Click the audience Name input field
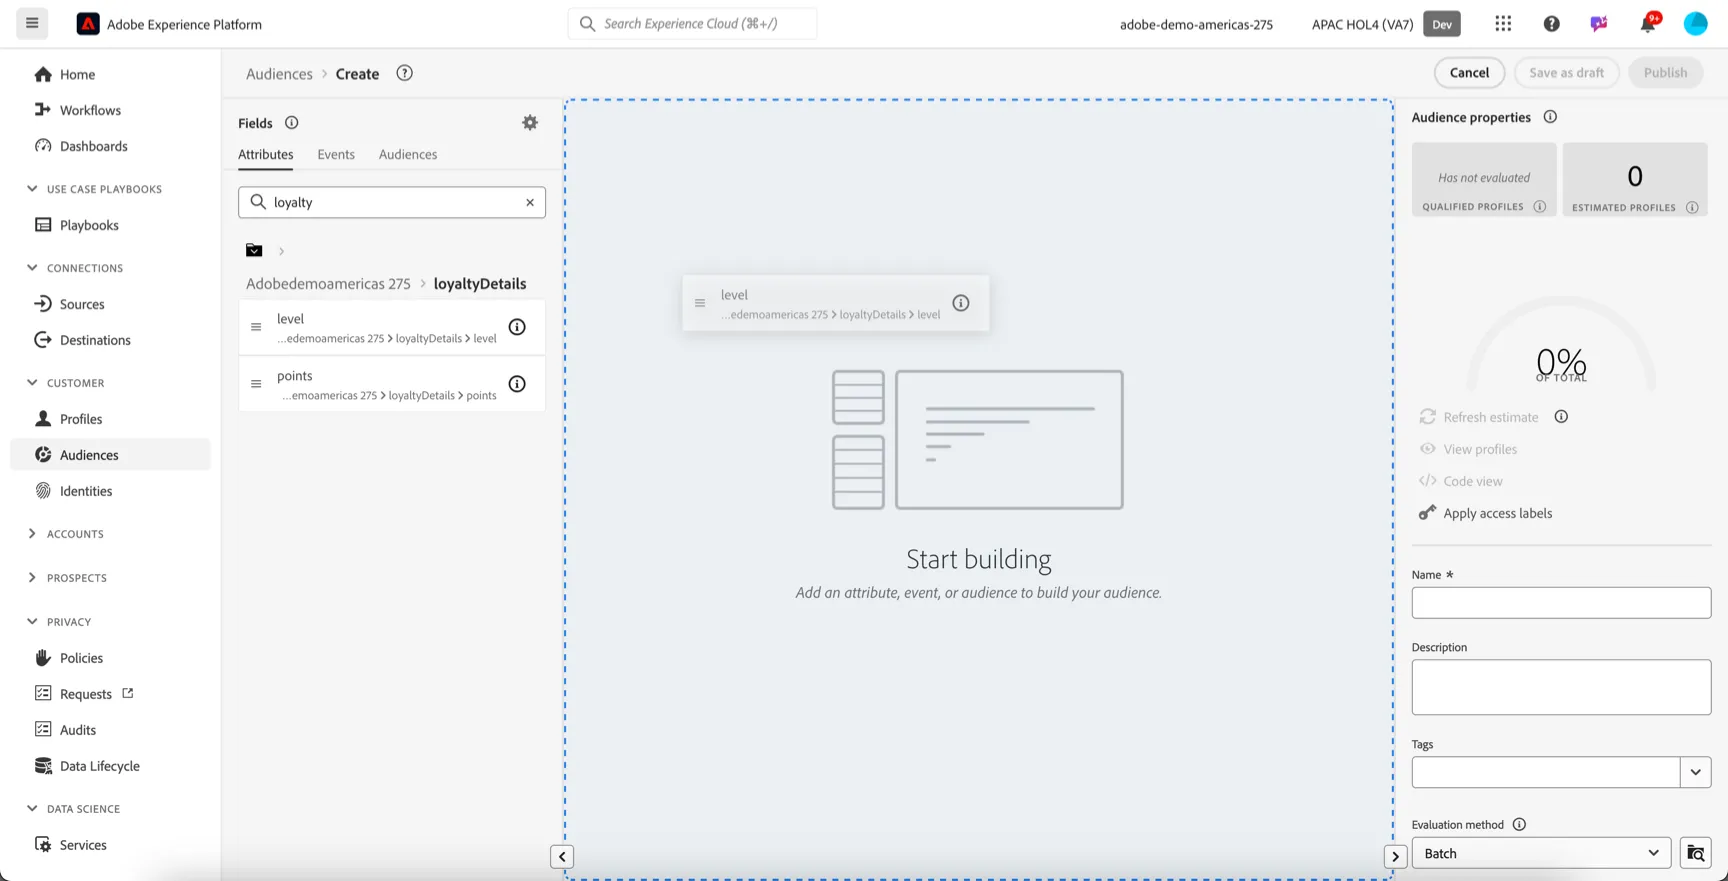The image size is (1728, 881). 1561,603
